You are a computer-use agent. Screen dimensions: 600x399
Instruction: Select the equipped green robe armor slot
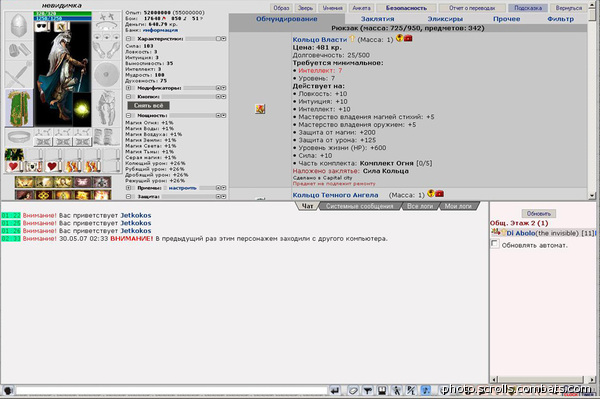click(19, 108)
